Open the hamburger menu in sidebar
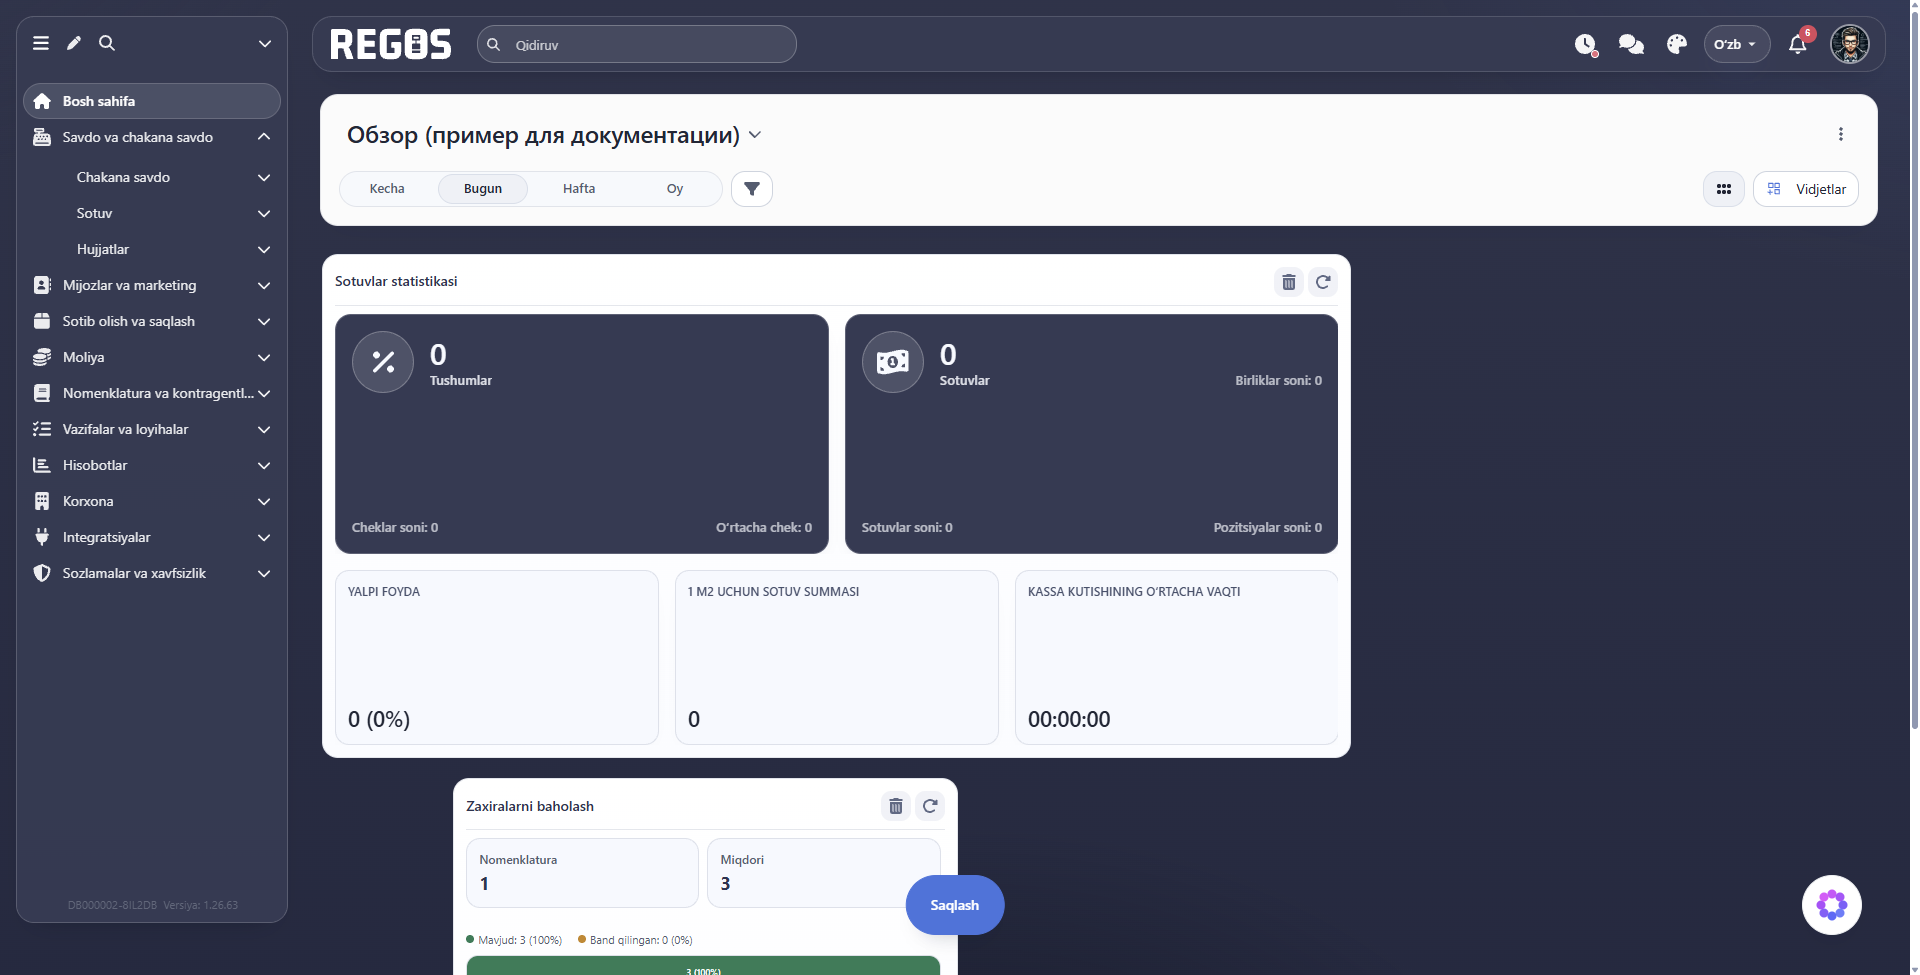 pyautogui.click(x=41, y=43)
